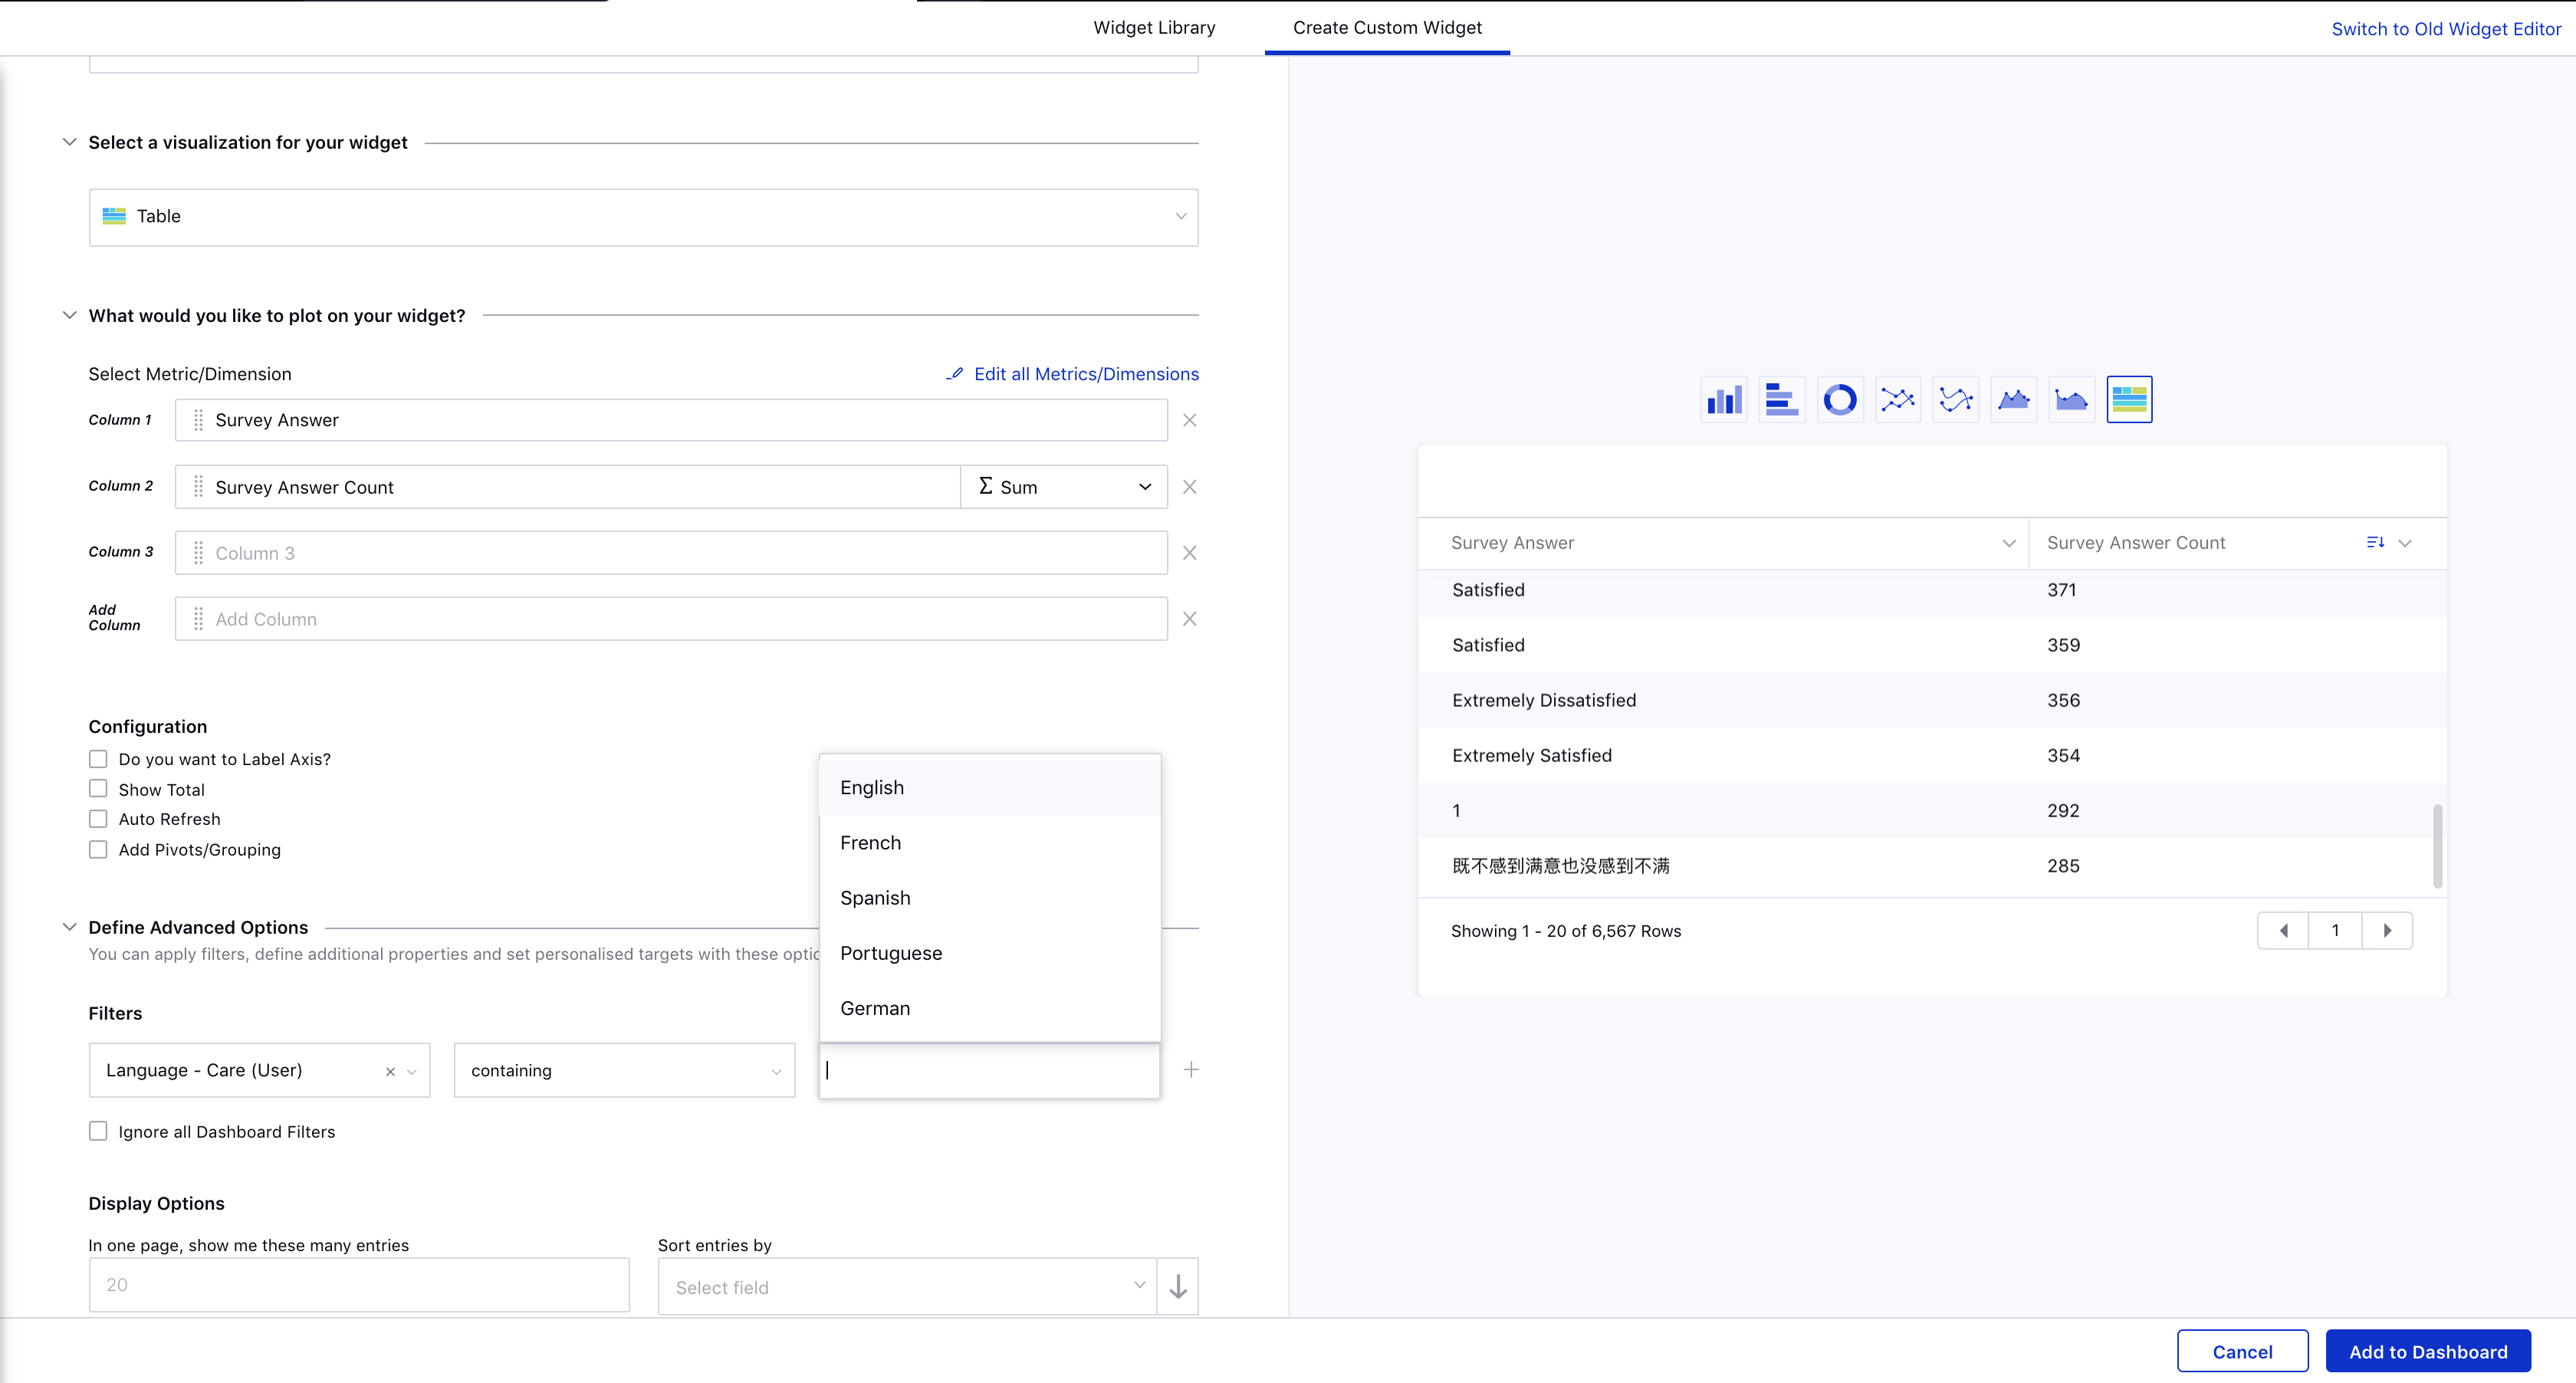Select the horizontal bar chart icon
The image size is (2576, 1383).
pos(1782,400)
